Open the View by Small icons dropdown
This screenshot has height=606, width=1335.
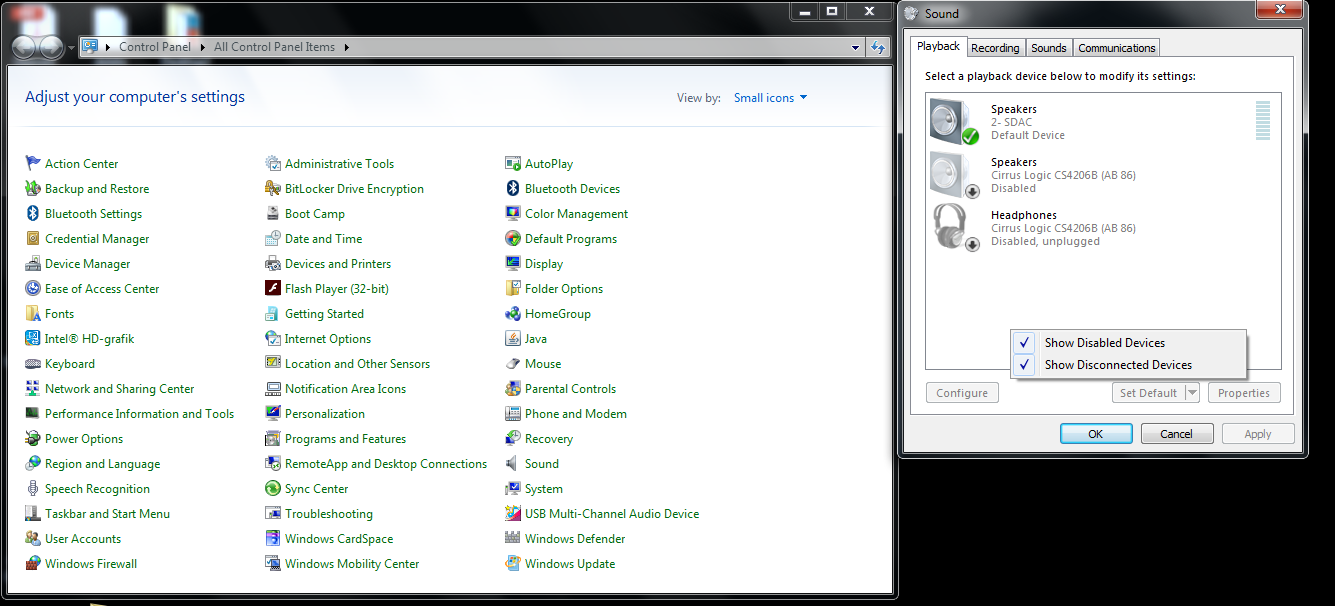(x=770, y=98)
